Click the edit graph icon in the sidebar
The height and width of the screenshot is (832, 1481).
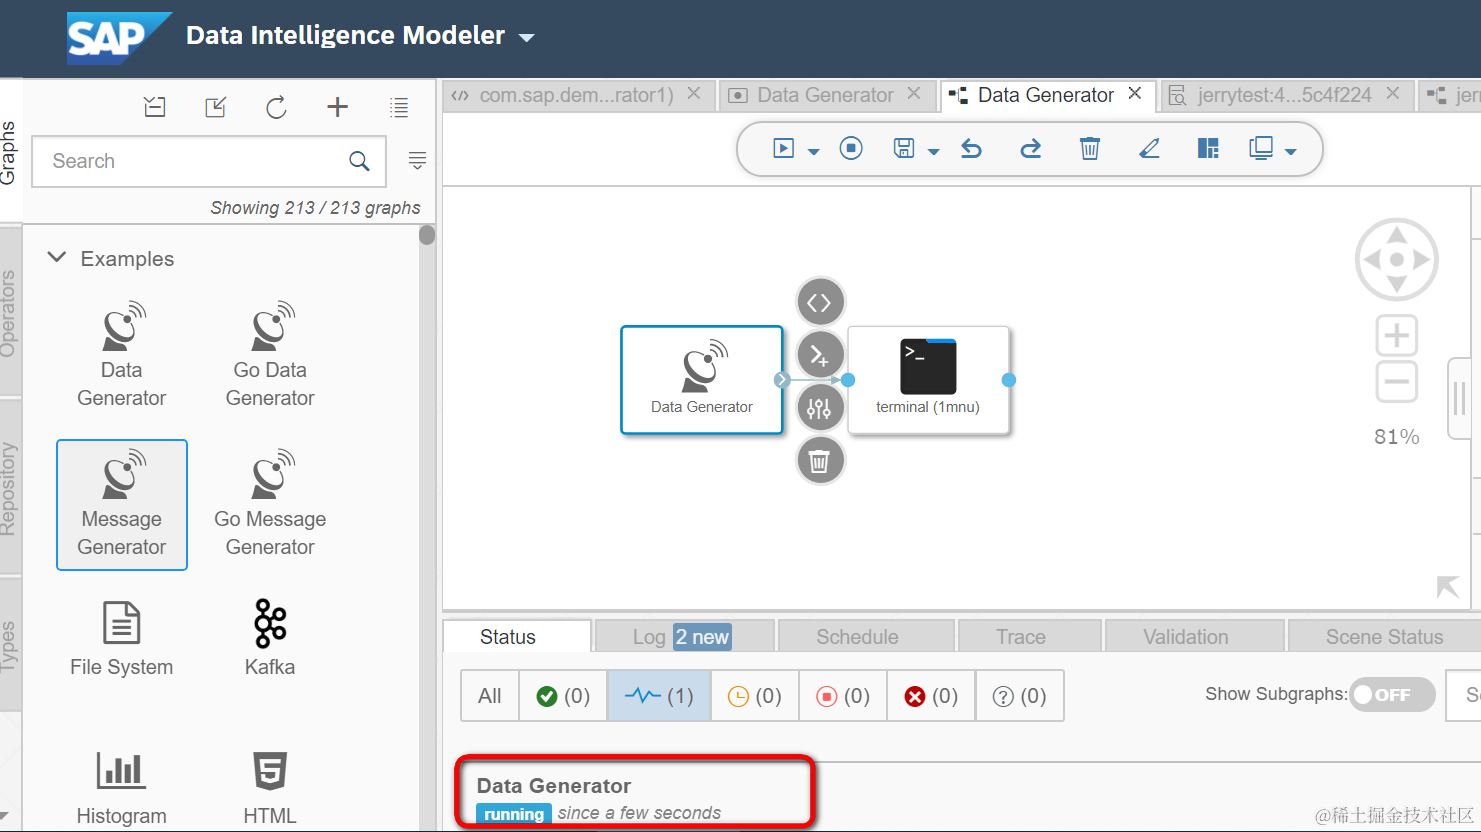click(215, 107)
